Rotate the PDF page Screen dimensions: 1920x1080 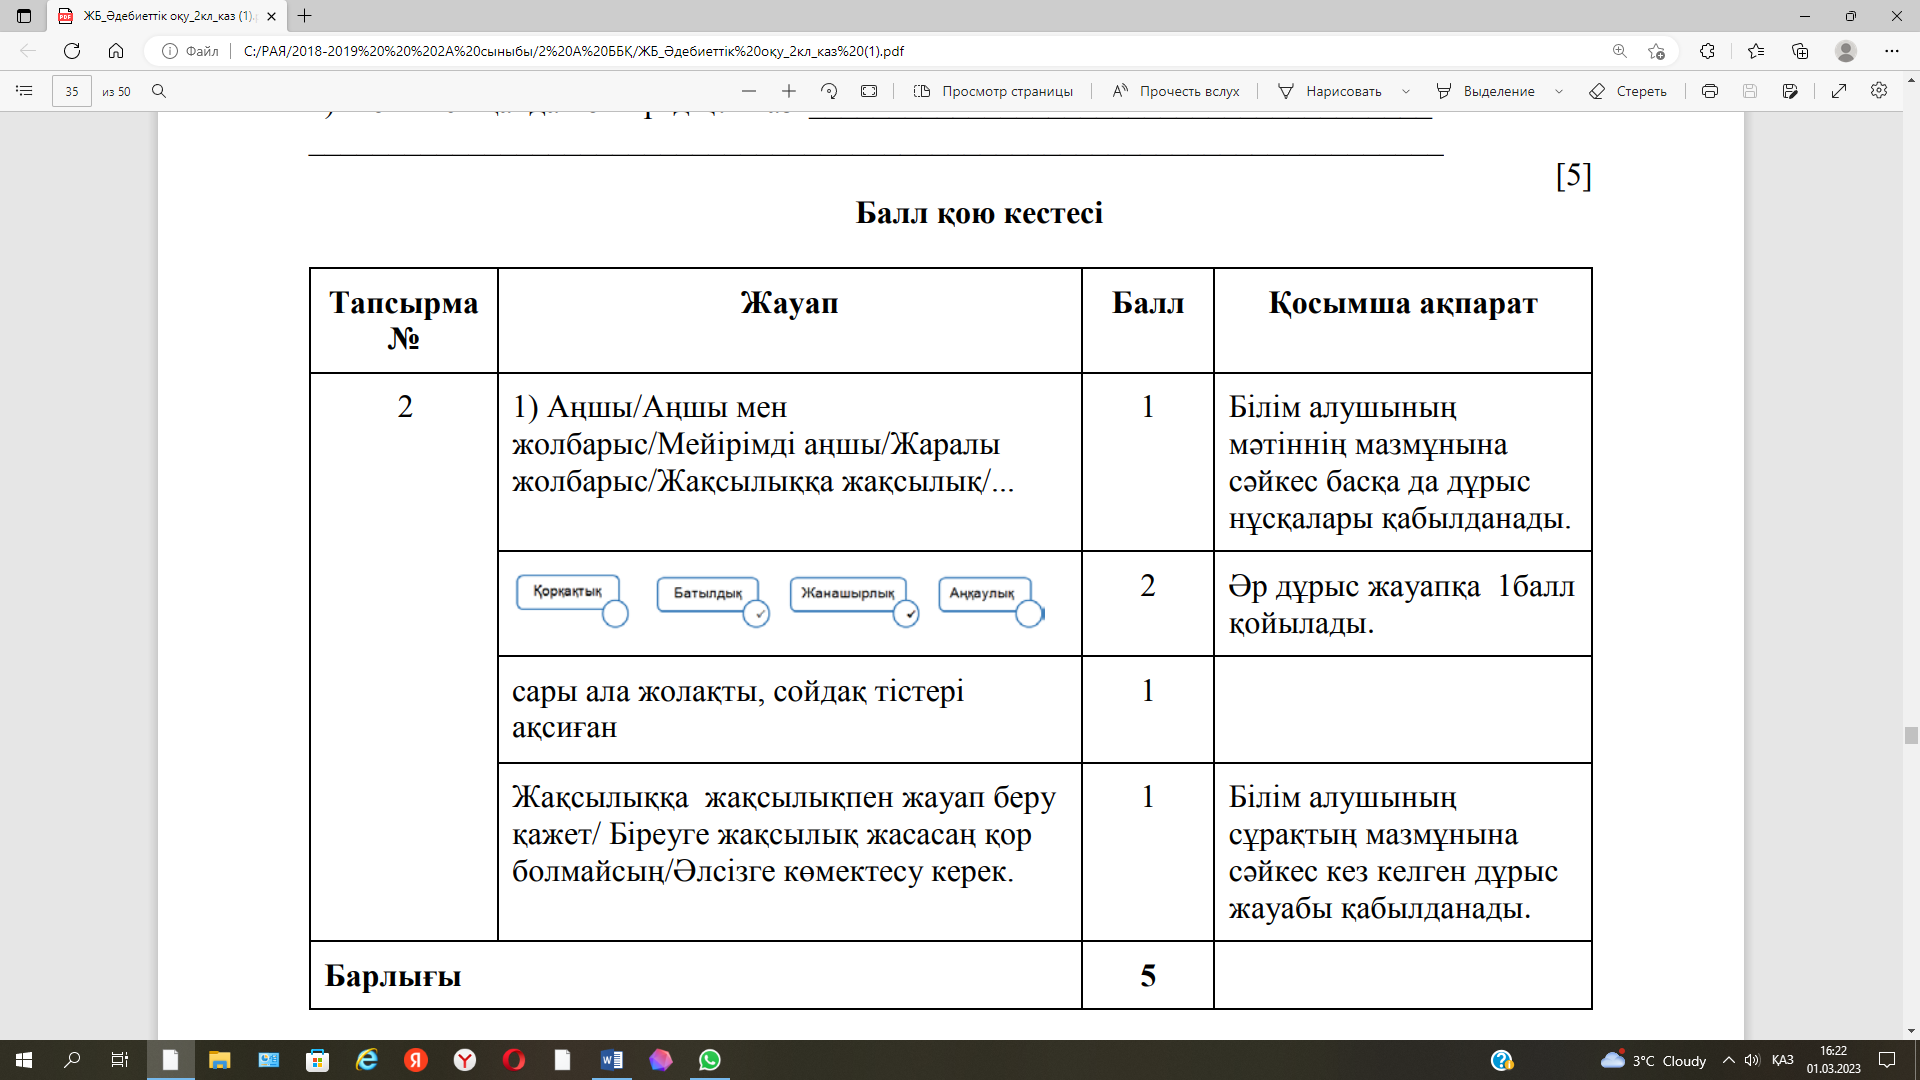[x=829, y=91]
